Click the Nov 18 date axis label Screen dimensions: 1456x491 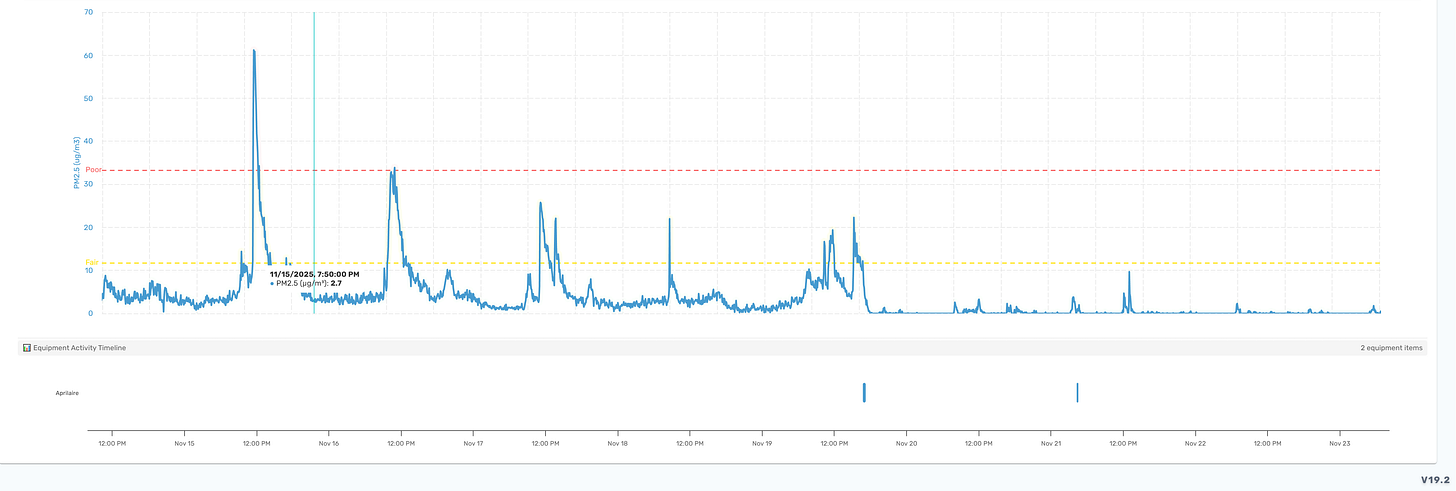(x=618, y=442)
